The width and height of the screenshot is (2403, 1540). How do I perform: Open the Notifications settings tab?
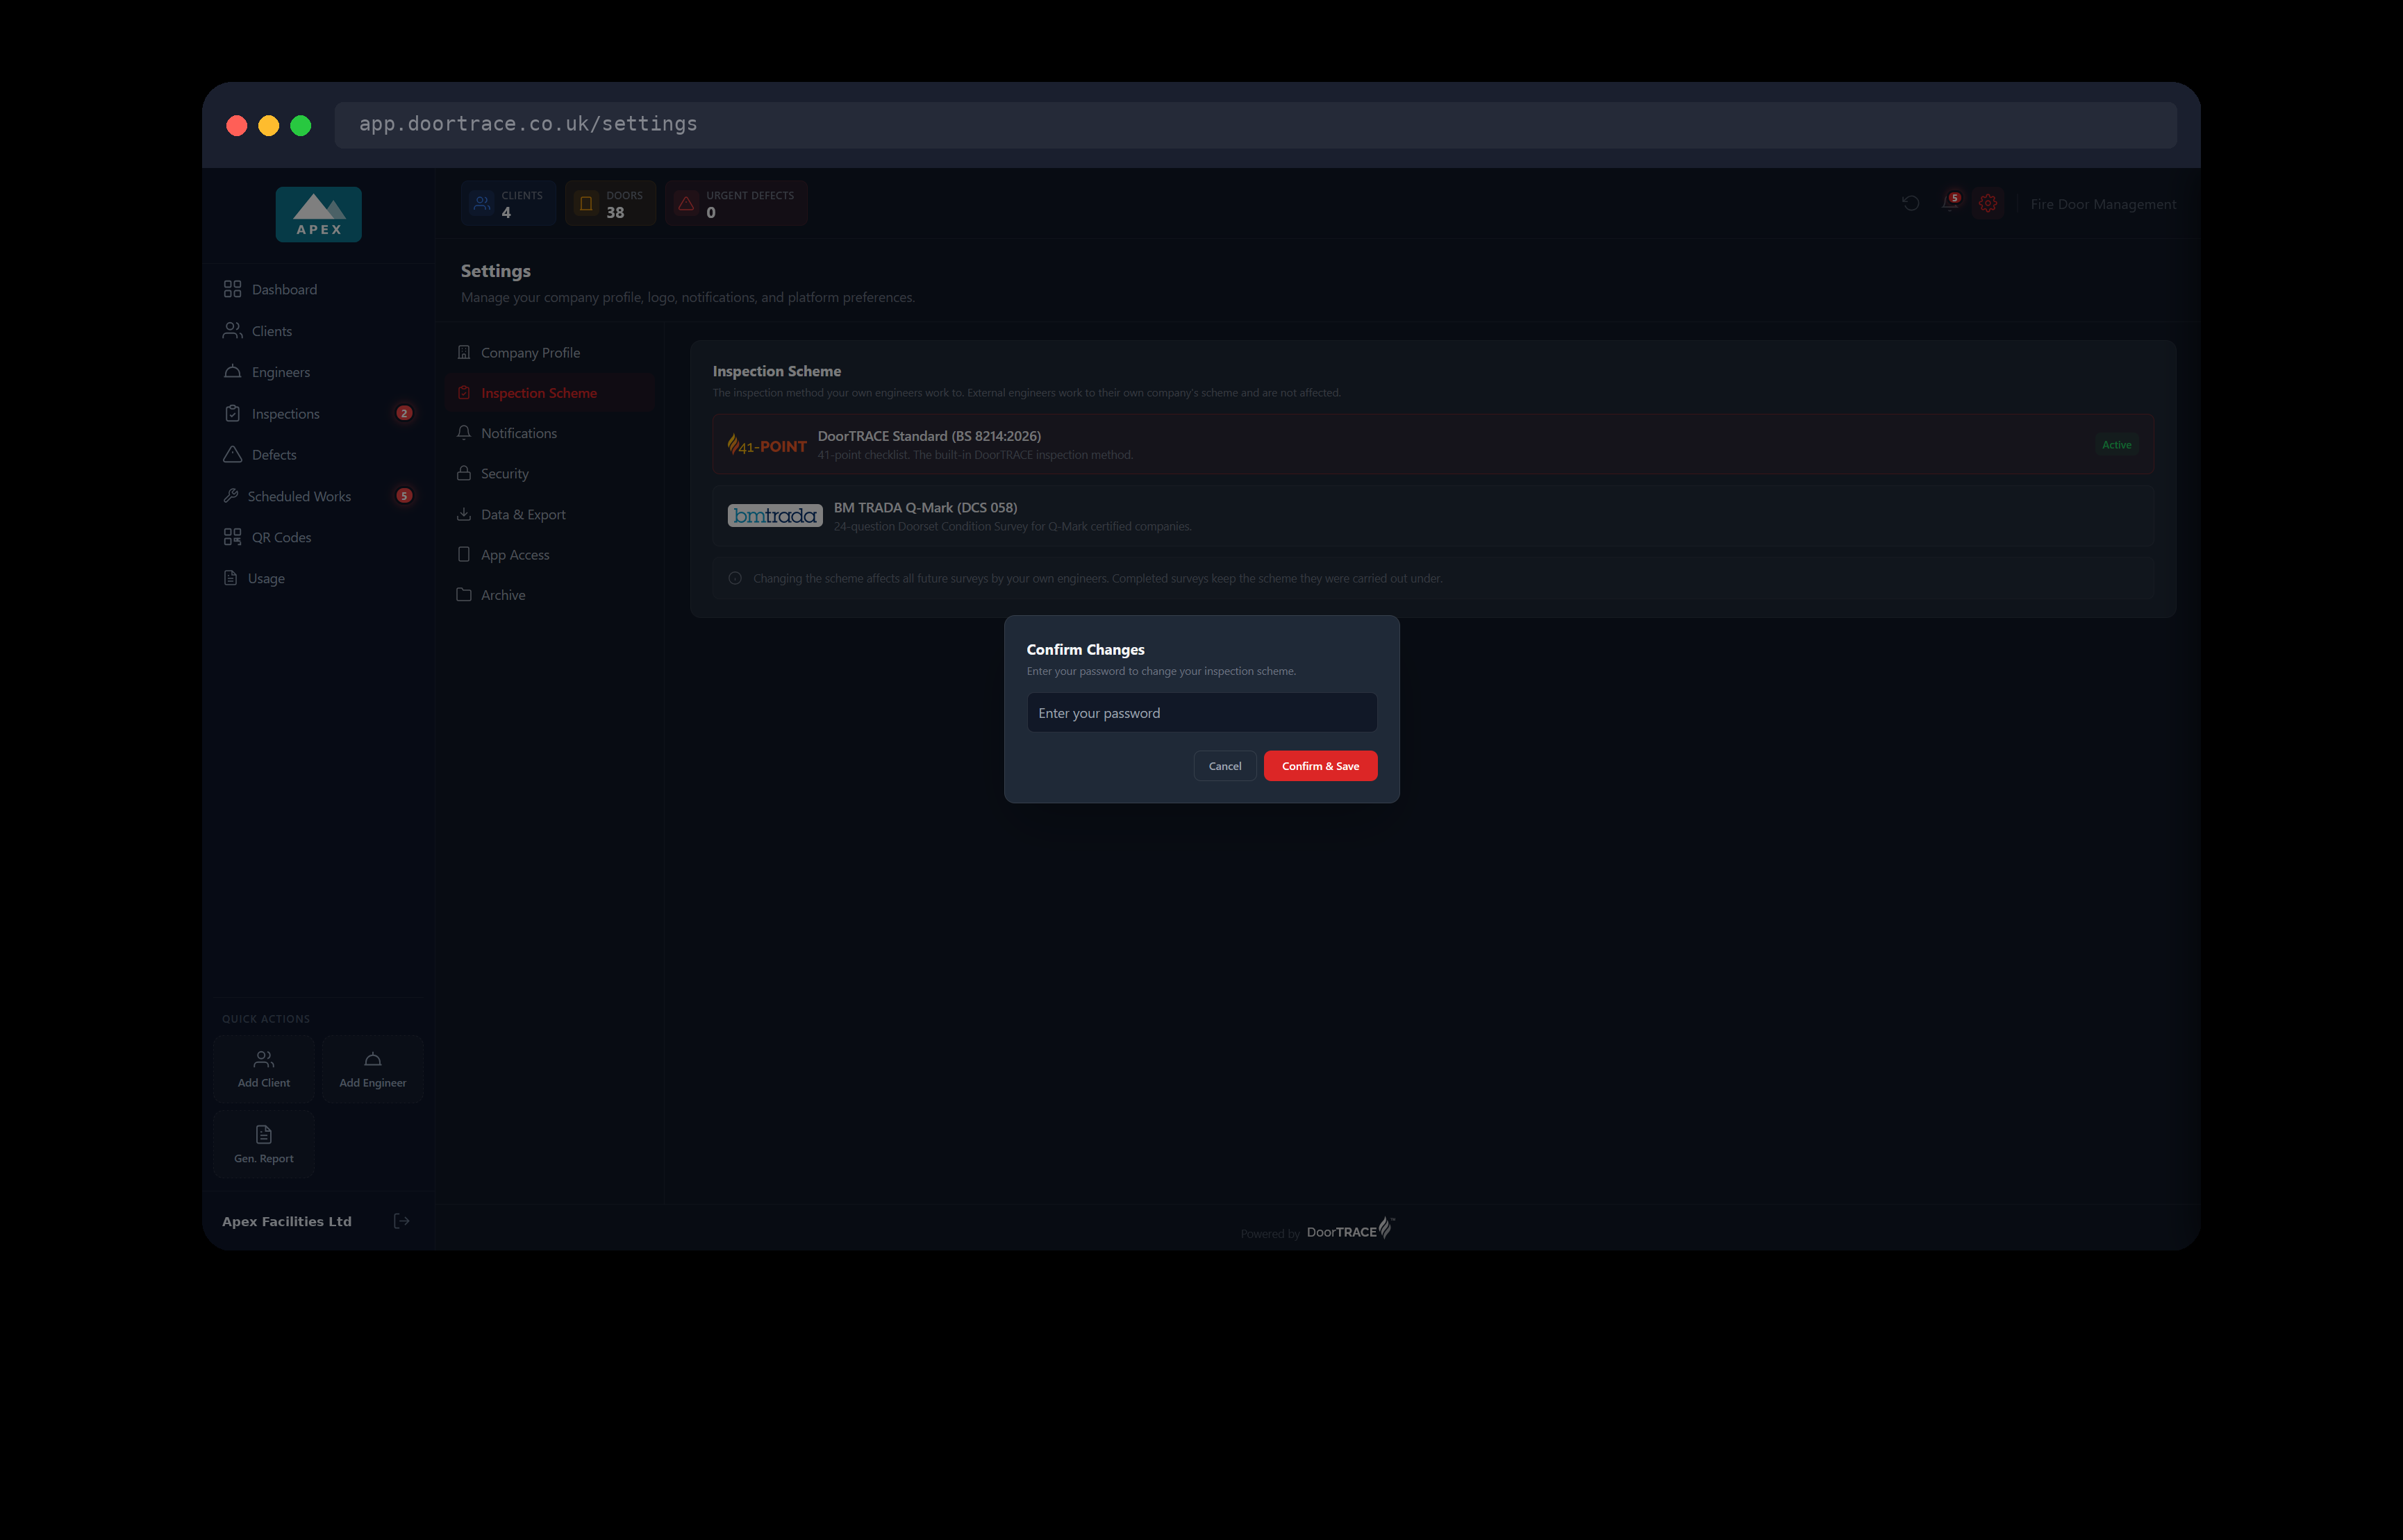tap(551, 433)
